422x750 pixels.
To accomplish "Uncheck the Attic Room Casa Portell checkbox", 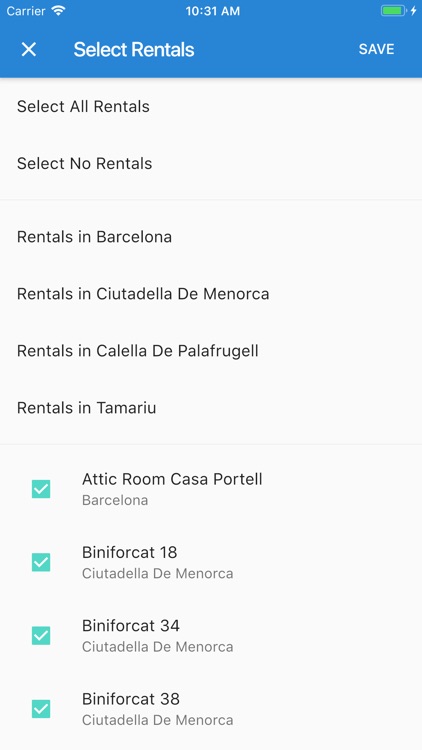I will click(41, 489).
